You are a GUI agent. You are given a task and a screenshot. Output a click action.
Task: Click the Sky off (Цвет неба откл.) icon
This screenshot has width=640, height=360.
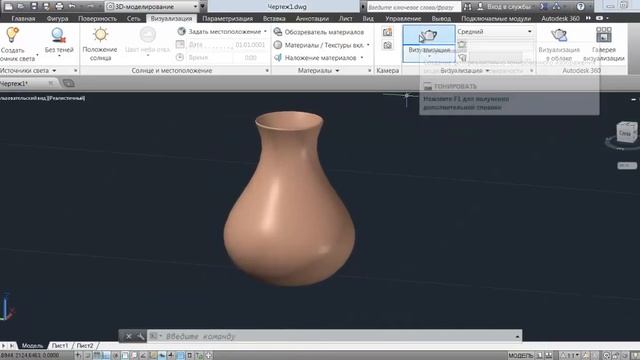[147, 35]
